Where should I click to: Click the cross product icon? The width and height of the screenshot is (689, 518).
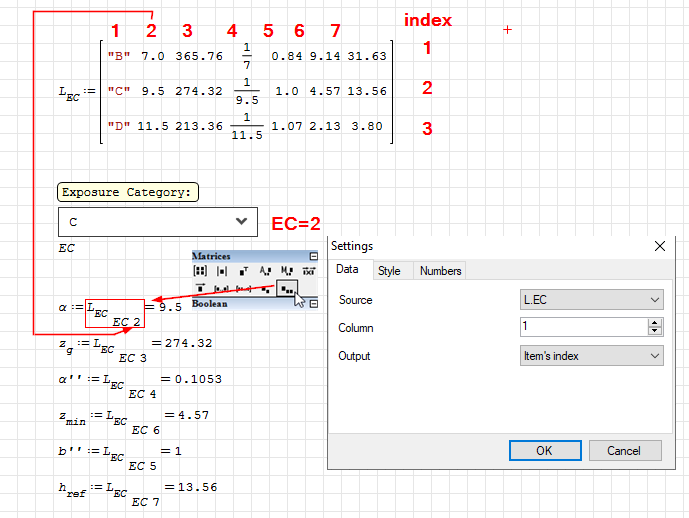coord(310,271)
